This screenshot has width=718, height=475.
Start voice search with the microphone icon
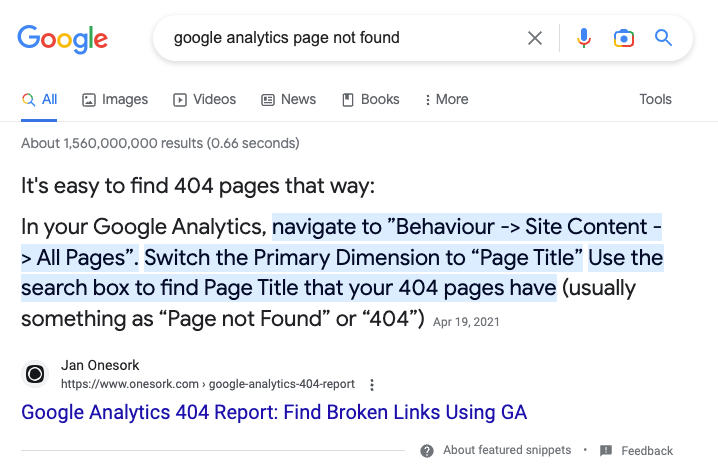pos(583,38)
